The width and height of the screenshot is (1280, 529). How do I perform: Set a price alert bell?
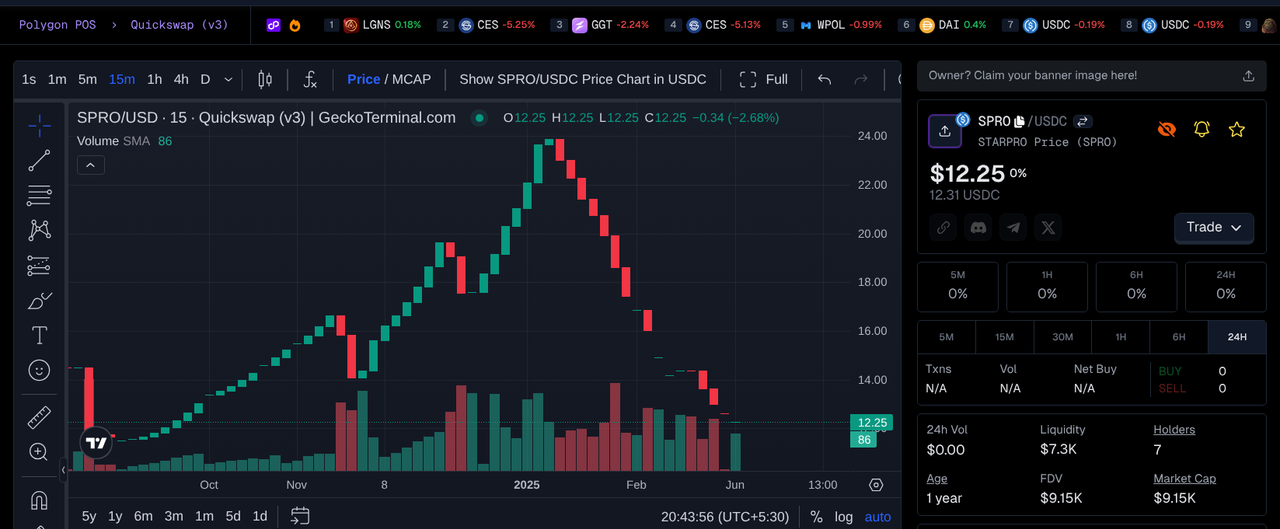[x=1202, y=129]
